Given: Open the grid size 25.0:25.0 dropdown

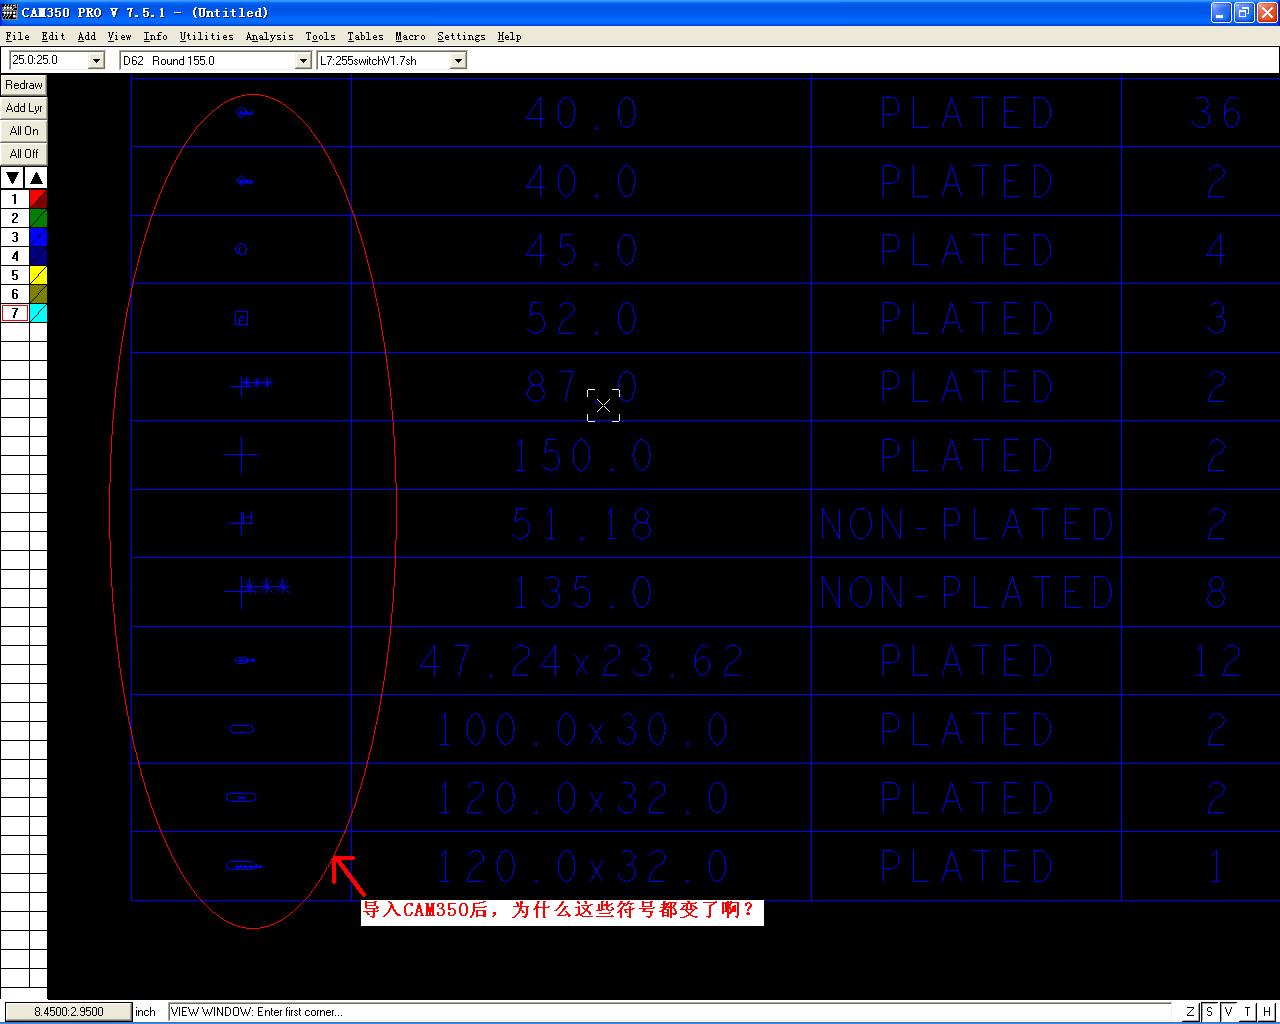Looking at the screenshot, I should coord(96,60).
